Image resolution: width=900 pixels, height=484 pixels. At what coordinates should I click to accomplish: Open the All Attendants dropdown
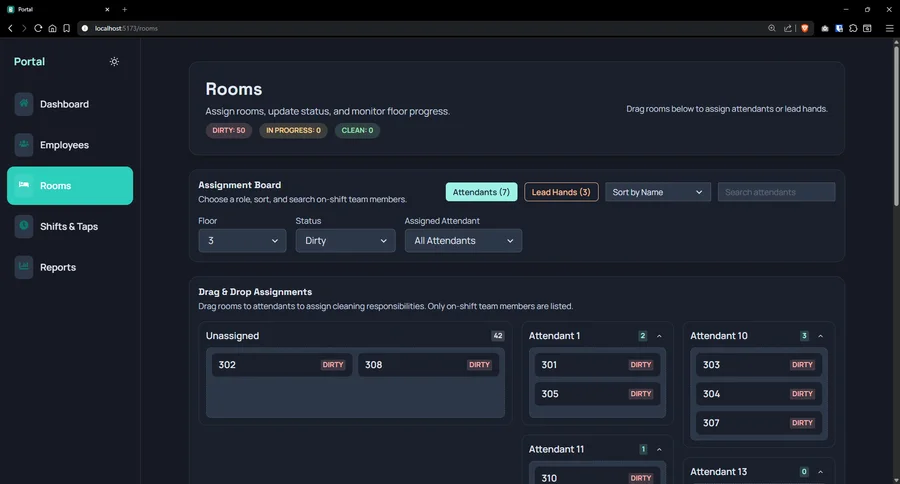[463, 241]
